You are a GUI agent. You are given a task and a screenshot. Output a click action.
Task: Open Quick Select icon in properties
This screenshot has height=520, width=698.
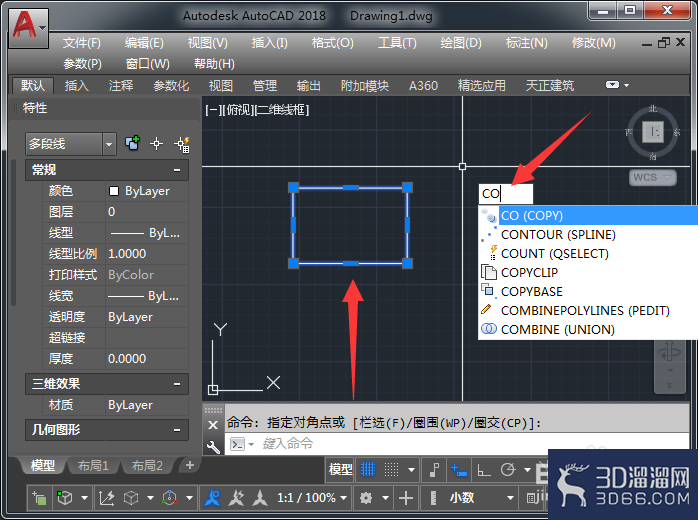coord(182,144)
